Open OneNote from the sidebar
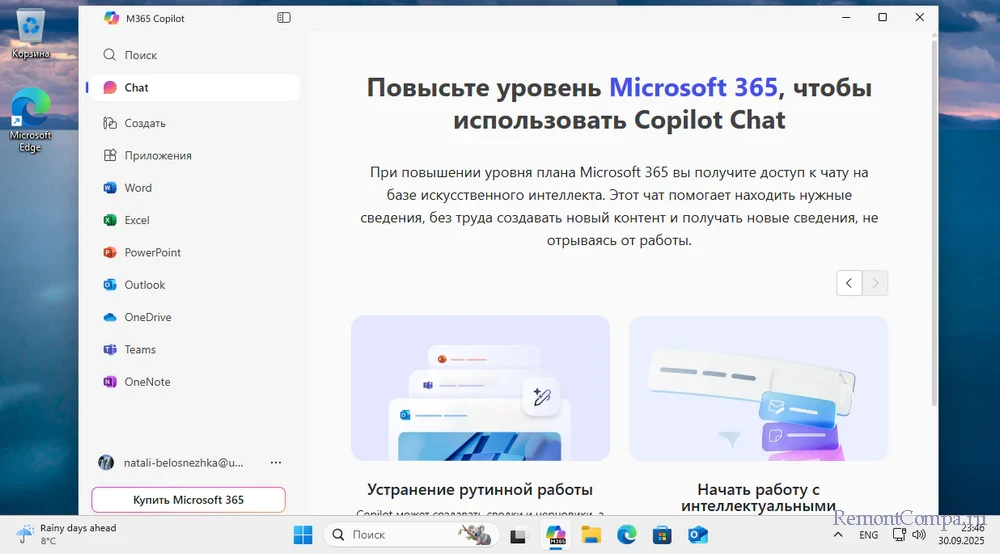Image resolution: width=1000 pixels, height=554 pixels. click(x=146, y=382)
